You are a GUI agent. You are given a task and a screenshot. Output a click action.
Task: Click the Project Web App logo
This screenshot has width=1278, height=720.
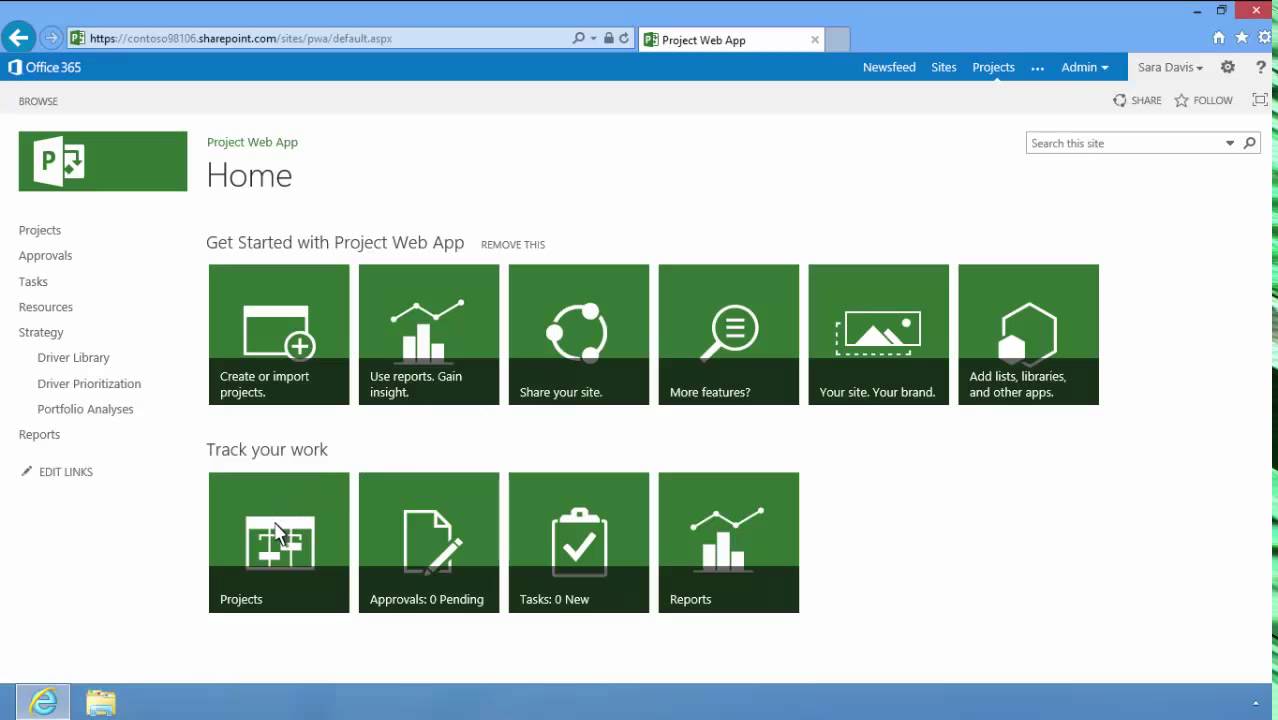tap(103, 161)
